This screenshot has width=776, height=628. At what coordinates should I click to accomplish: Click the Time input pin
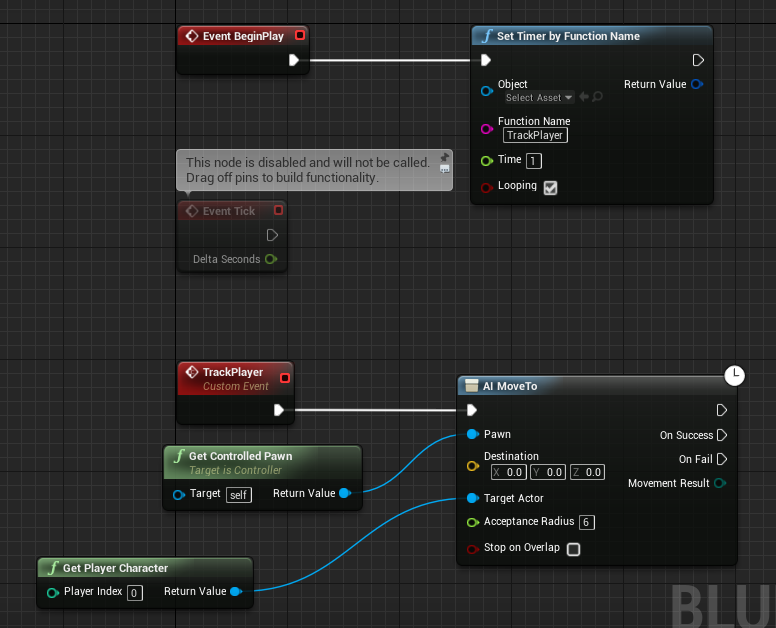click(486, 161)
